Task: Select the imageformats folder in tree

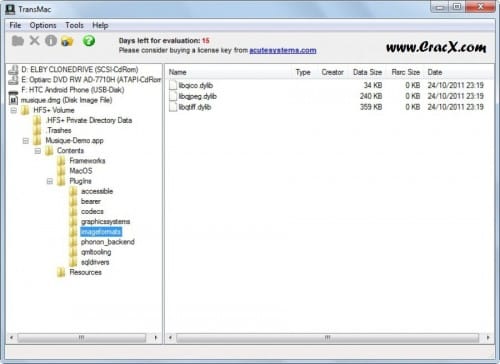Action: pos(101,232)
